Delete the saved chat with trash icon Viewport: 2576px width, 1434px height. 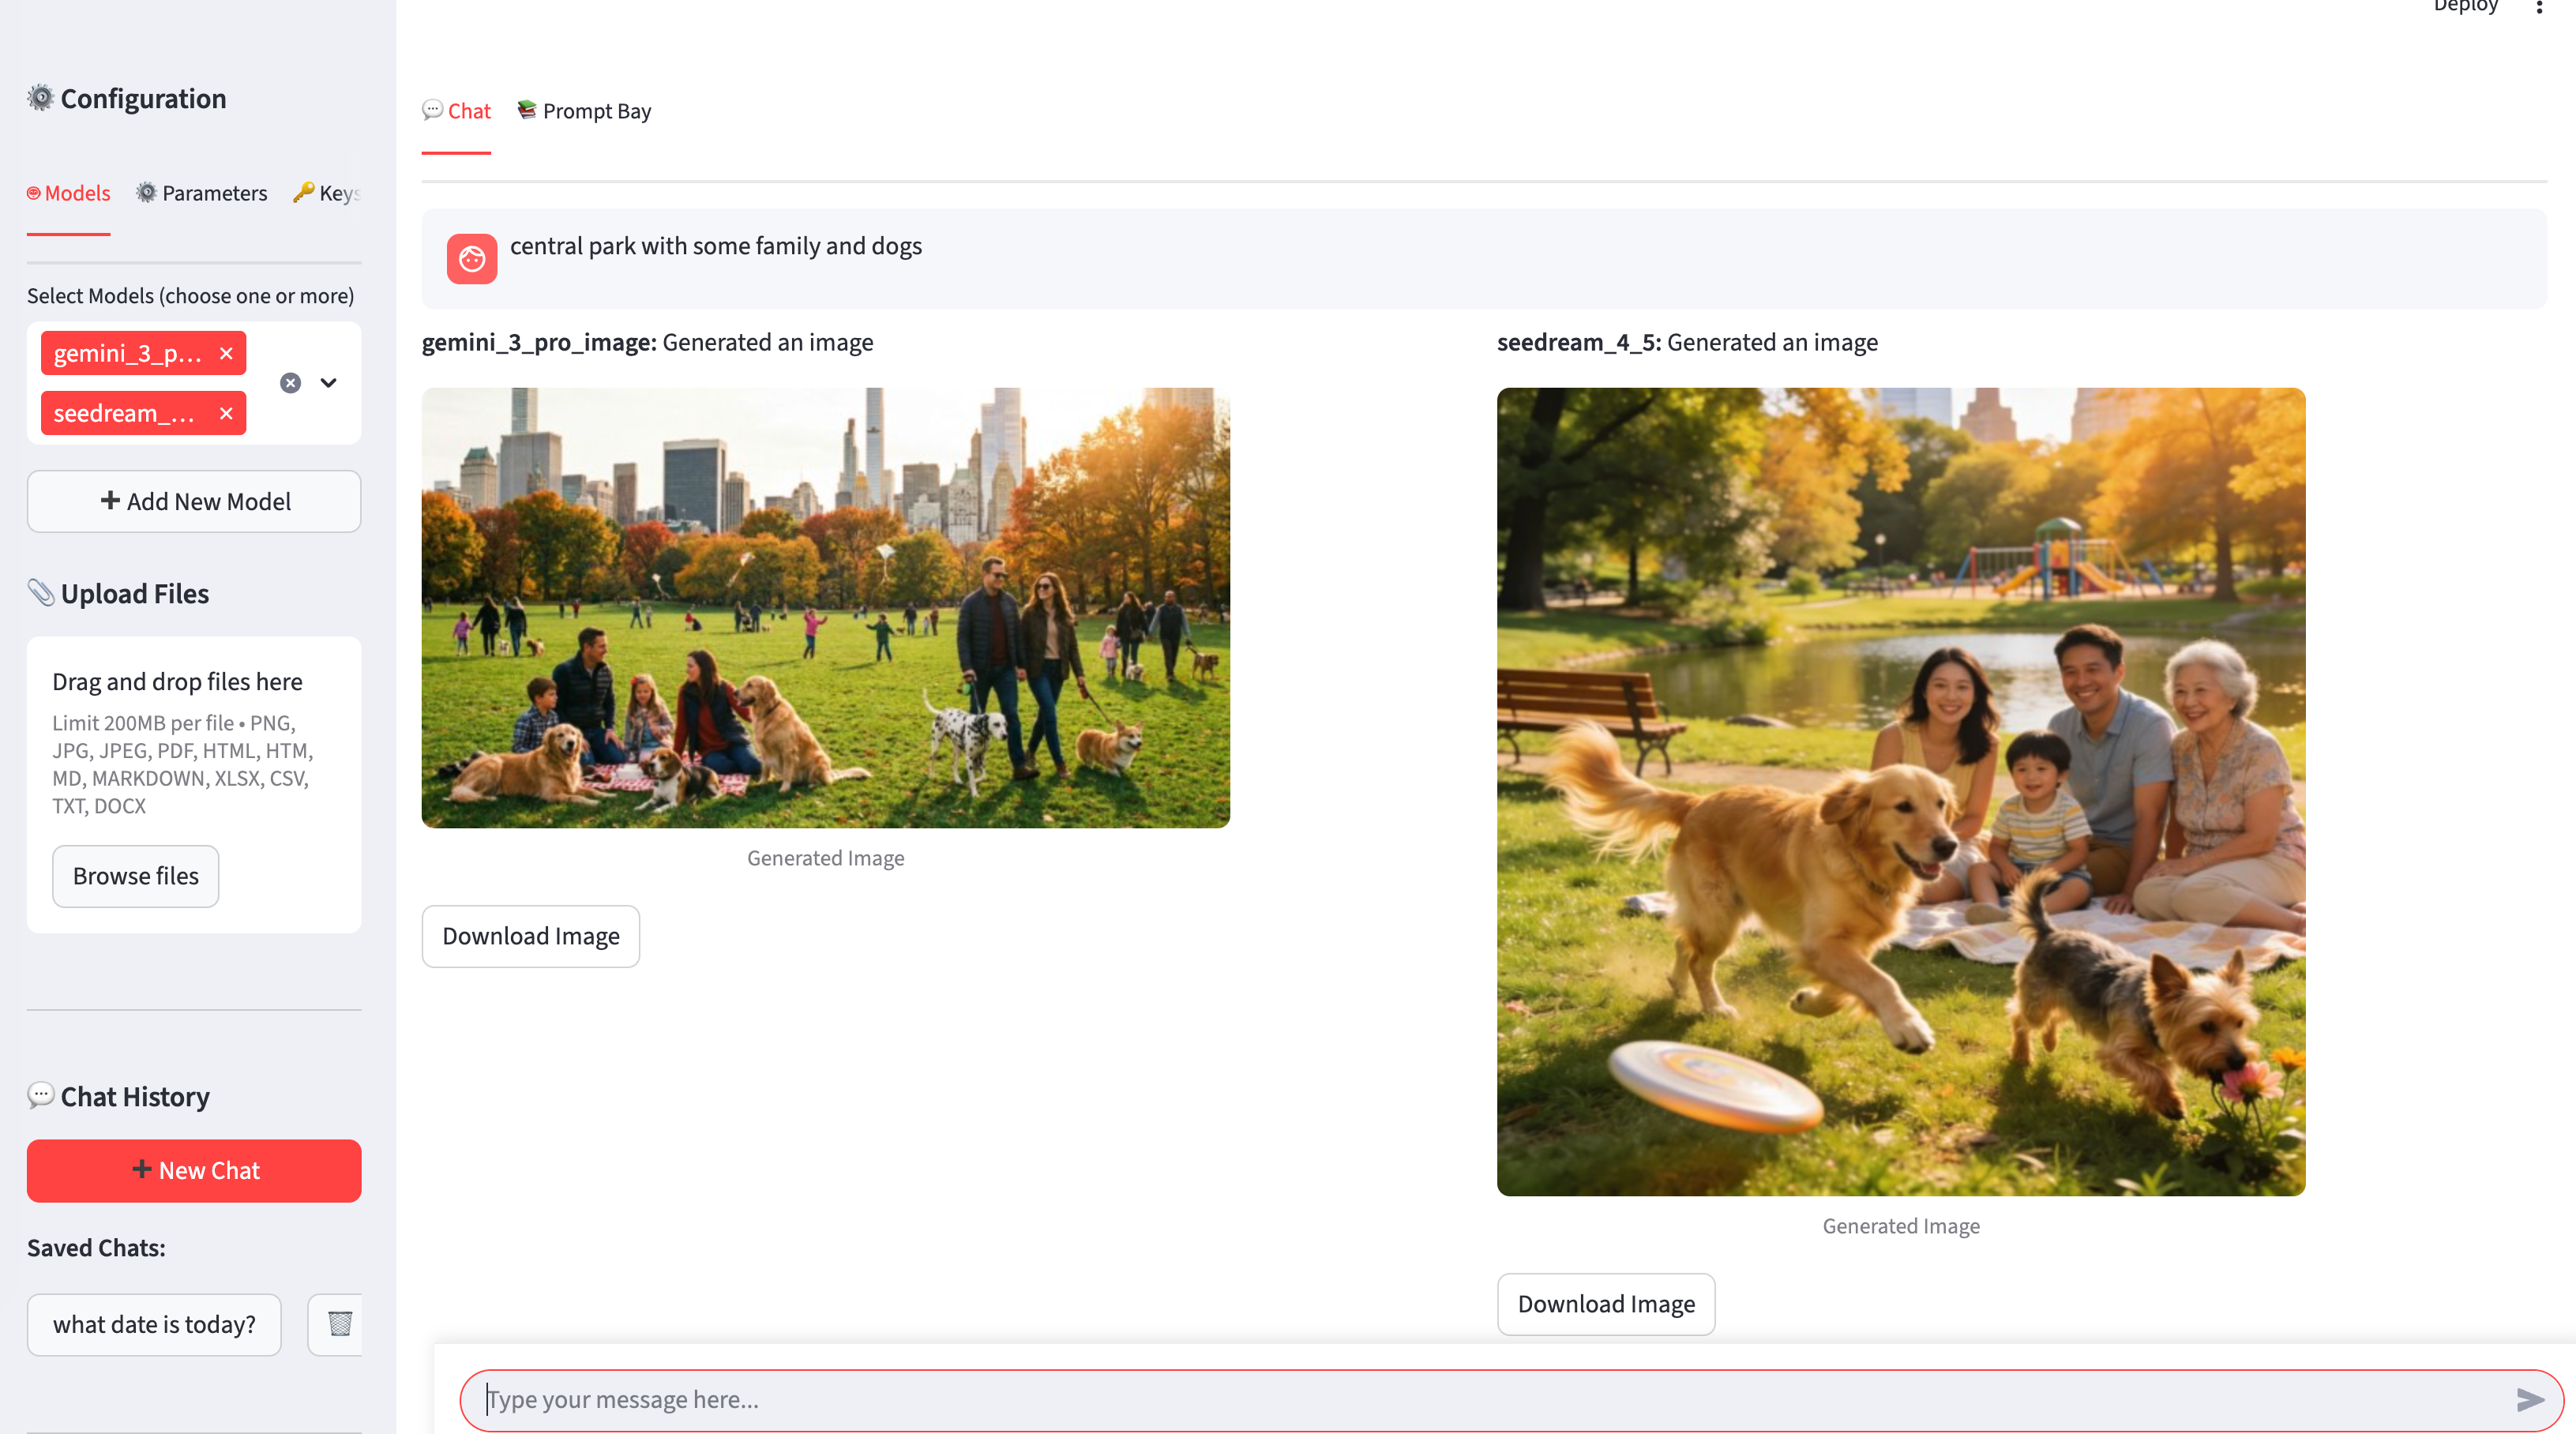[339, 1324]
